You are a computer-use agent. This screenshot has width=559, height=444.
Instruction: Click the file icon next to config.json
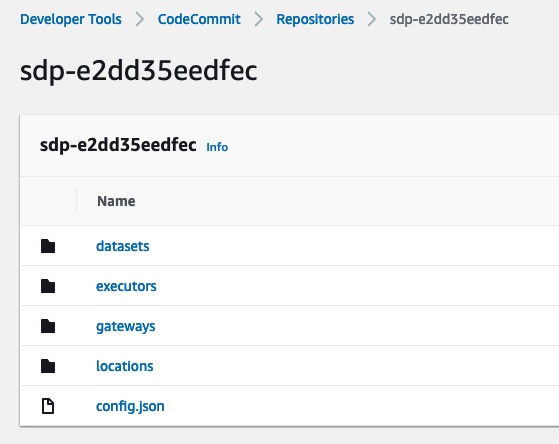[x=48, y=406]
